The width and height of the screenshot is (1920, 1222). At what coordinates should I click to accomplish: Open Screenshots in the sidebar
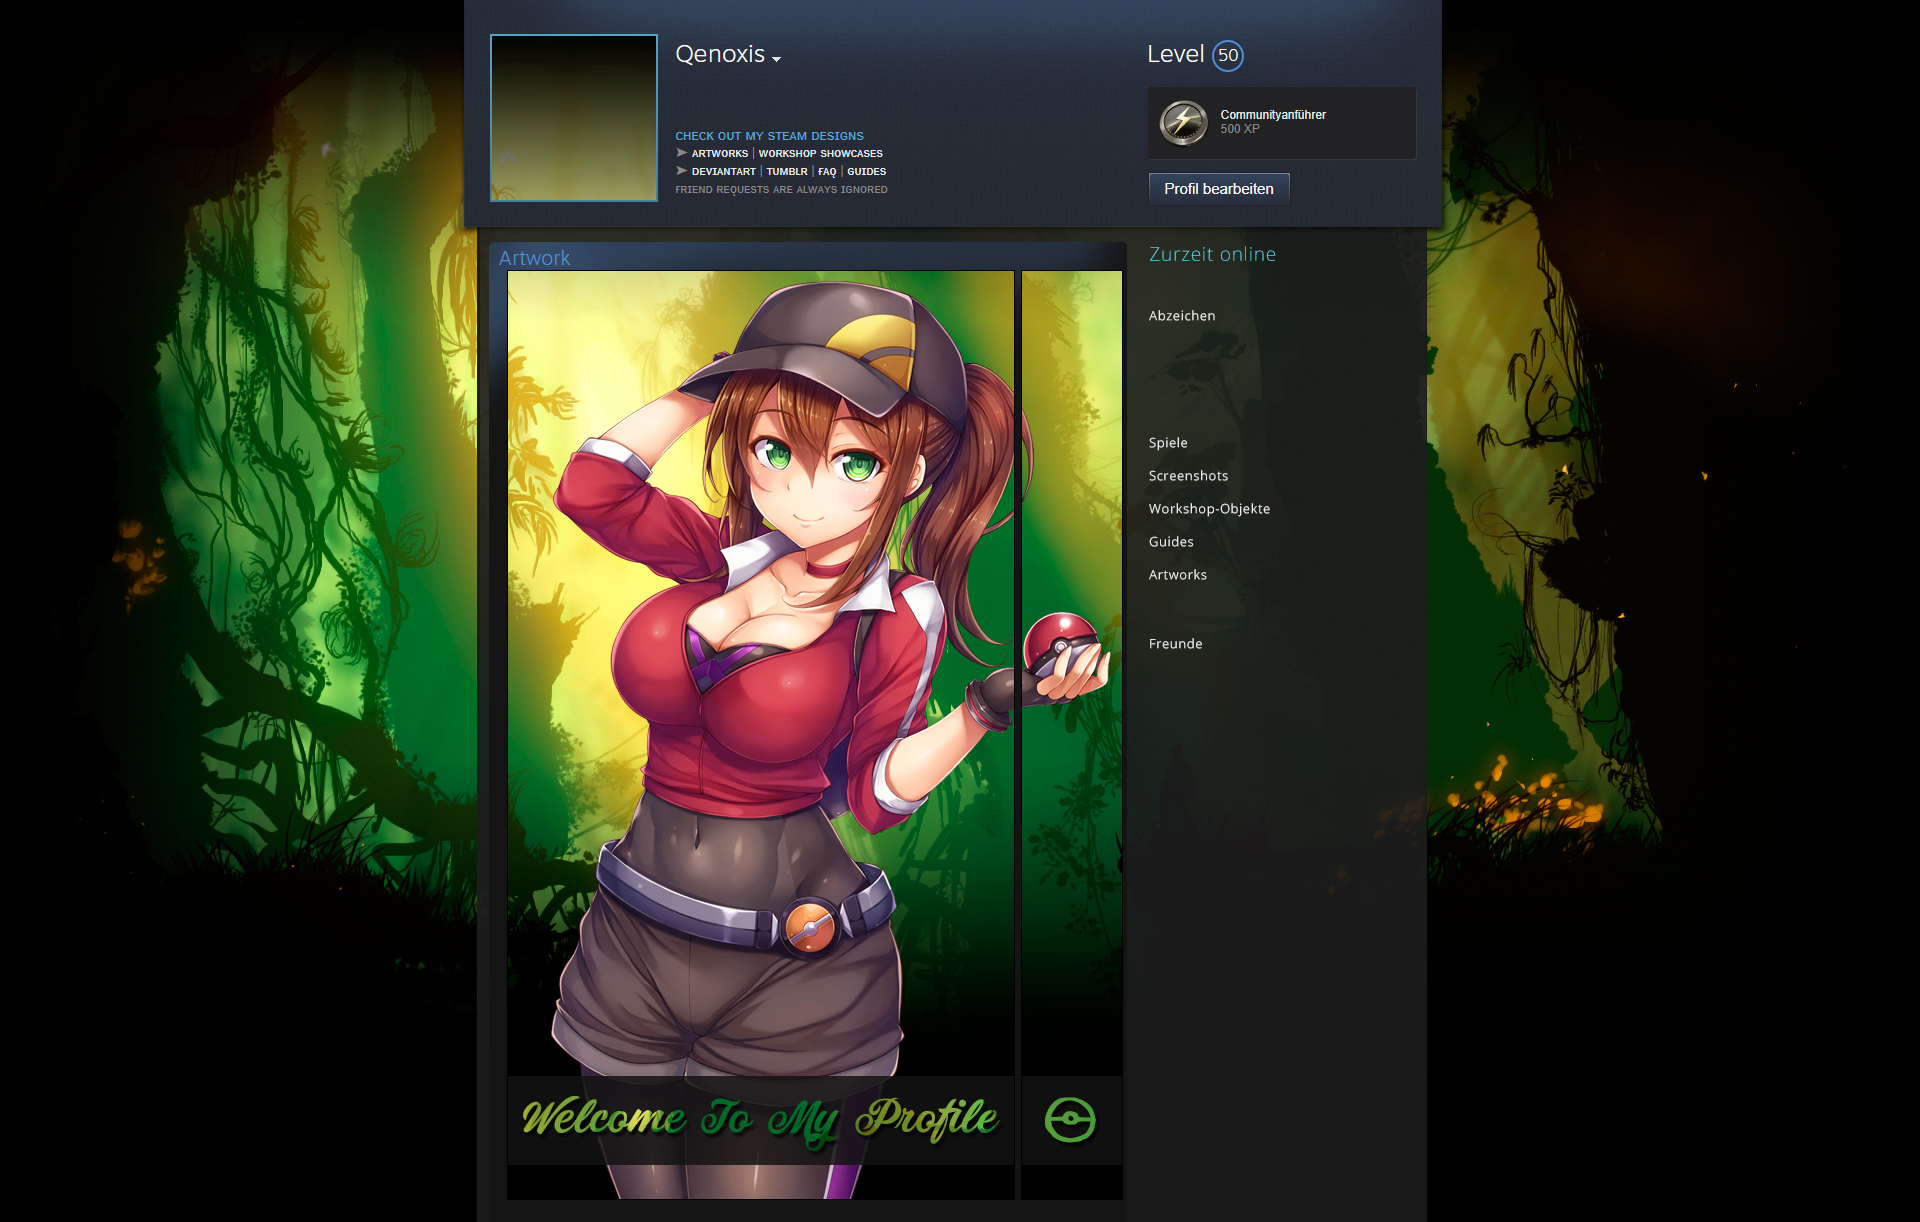(1188, 476)
